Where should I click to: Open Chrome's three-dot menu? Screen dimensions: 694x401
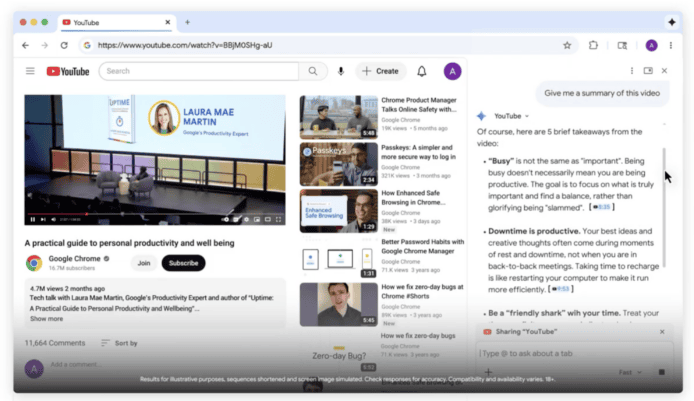(x=671, y=45)
